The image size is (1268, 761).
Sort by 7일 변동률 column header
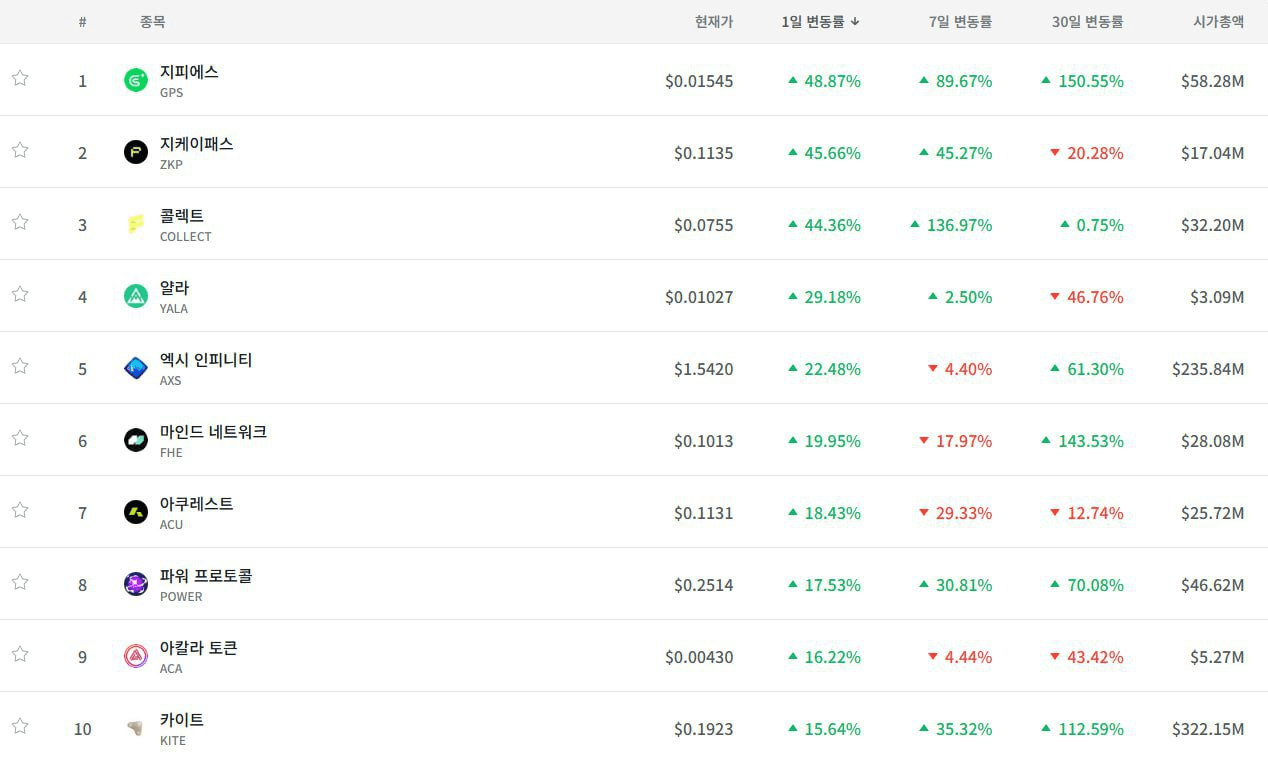coord(960,21)
